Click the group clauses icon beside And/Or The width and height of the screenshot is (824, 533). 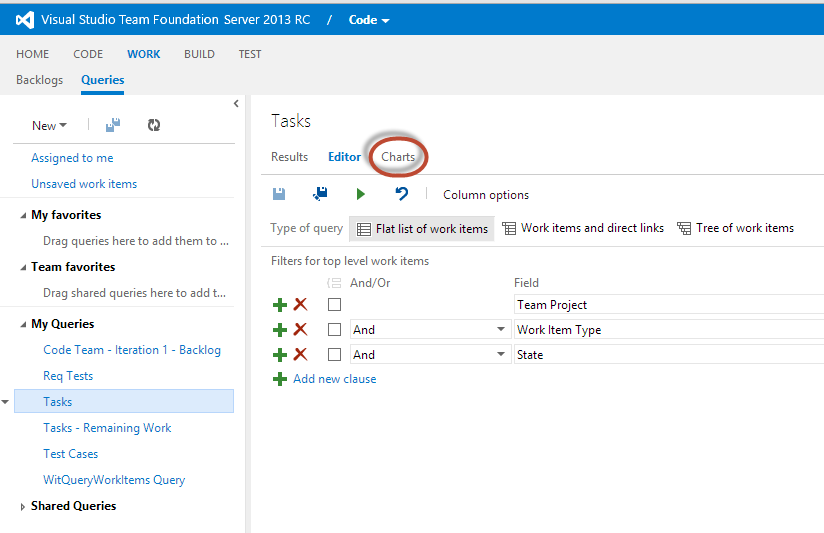pos(334,283)
